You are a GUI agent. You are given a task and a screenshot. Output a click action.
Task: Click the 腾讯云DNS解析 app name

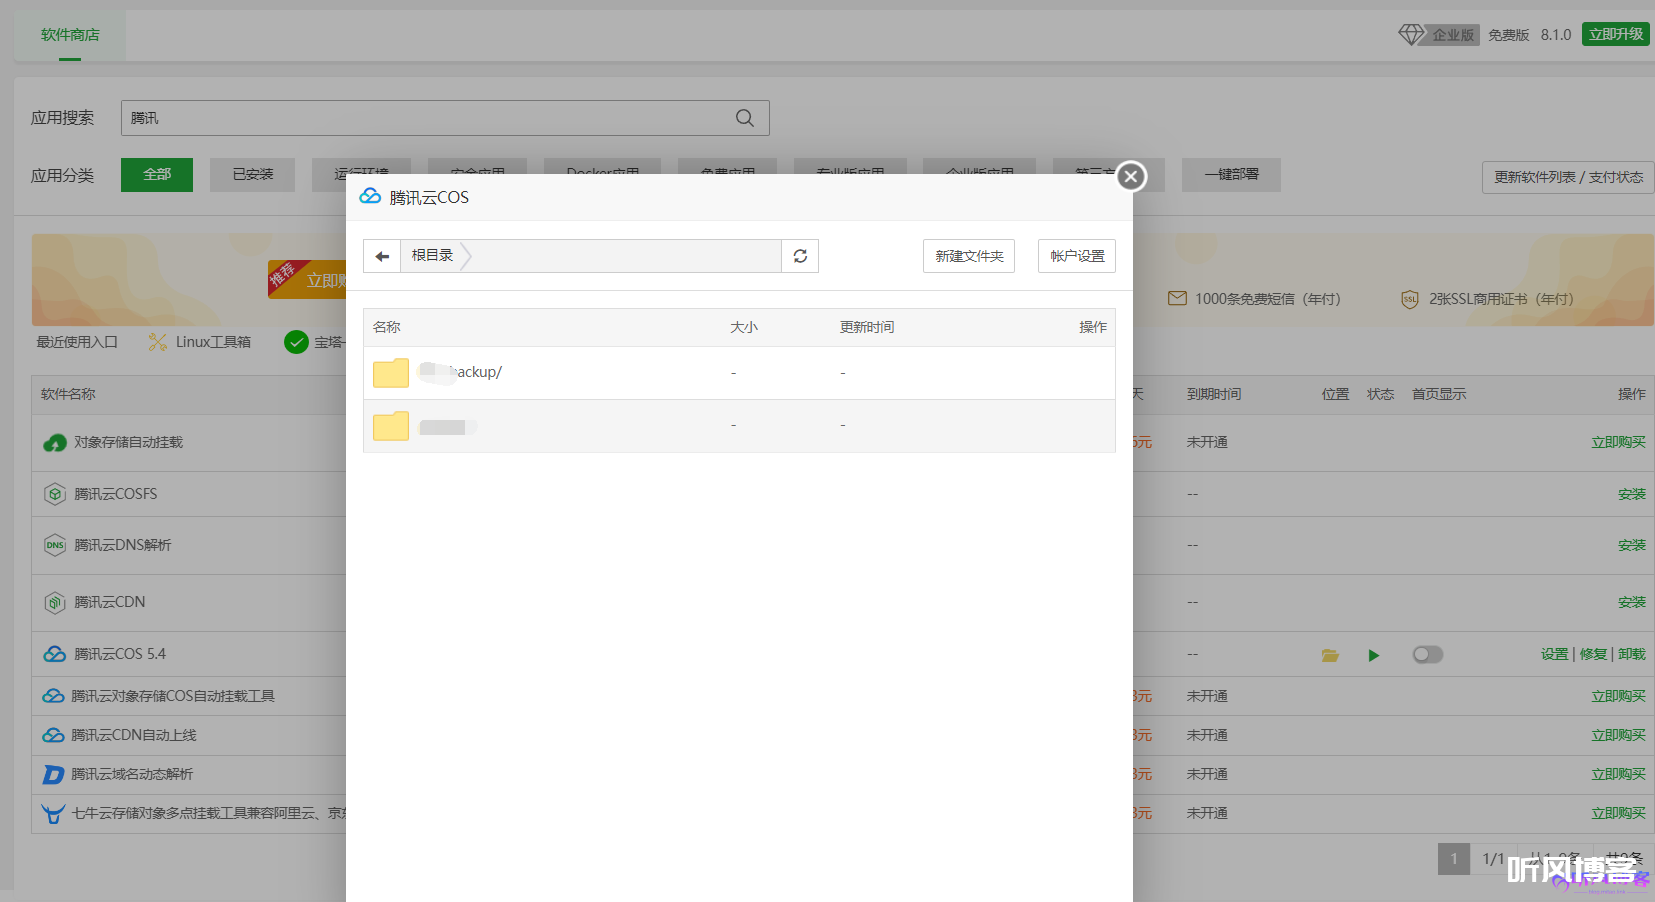(123, 545)
